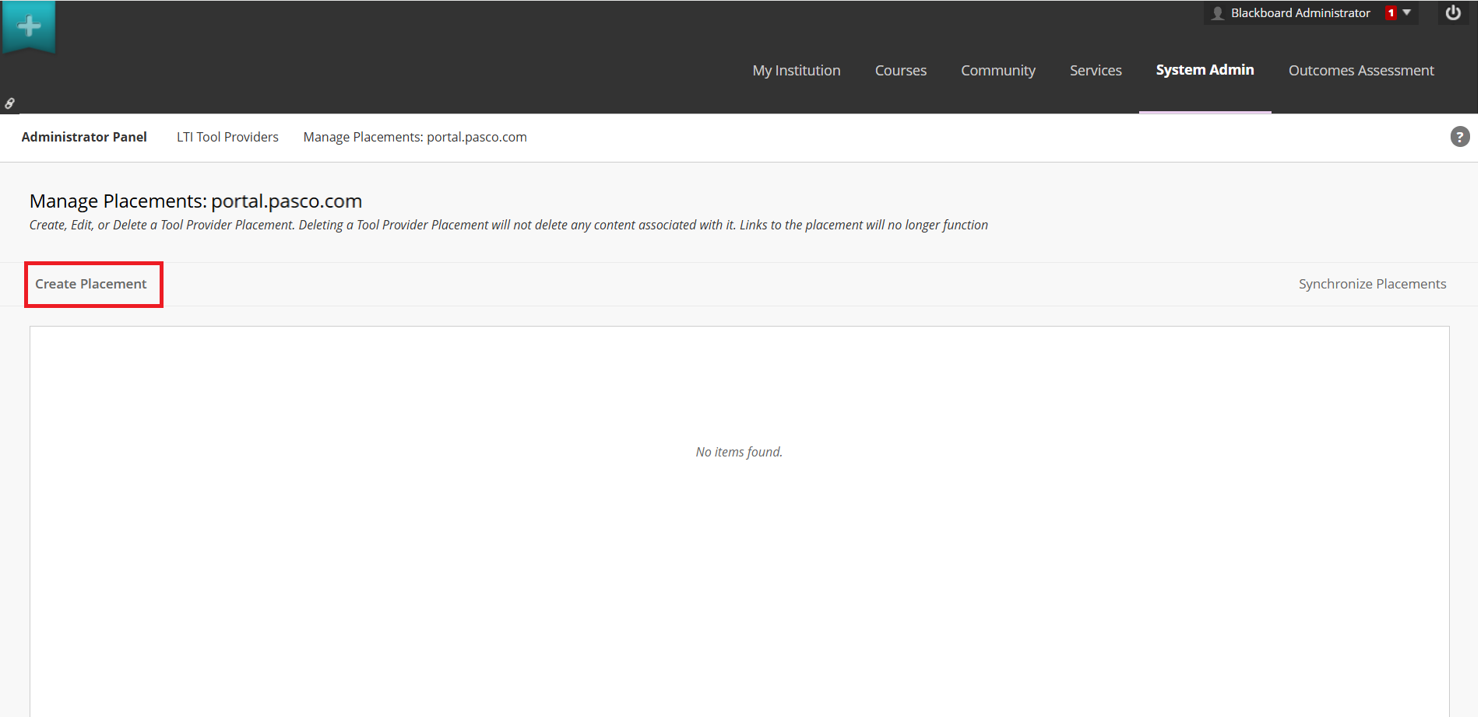The image size is (1478, 717).
Task: Click Manage Placements: portal.pasco.com breadcrumb
Action: pos(415,137)
